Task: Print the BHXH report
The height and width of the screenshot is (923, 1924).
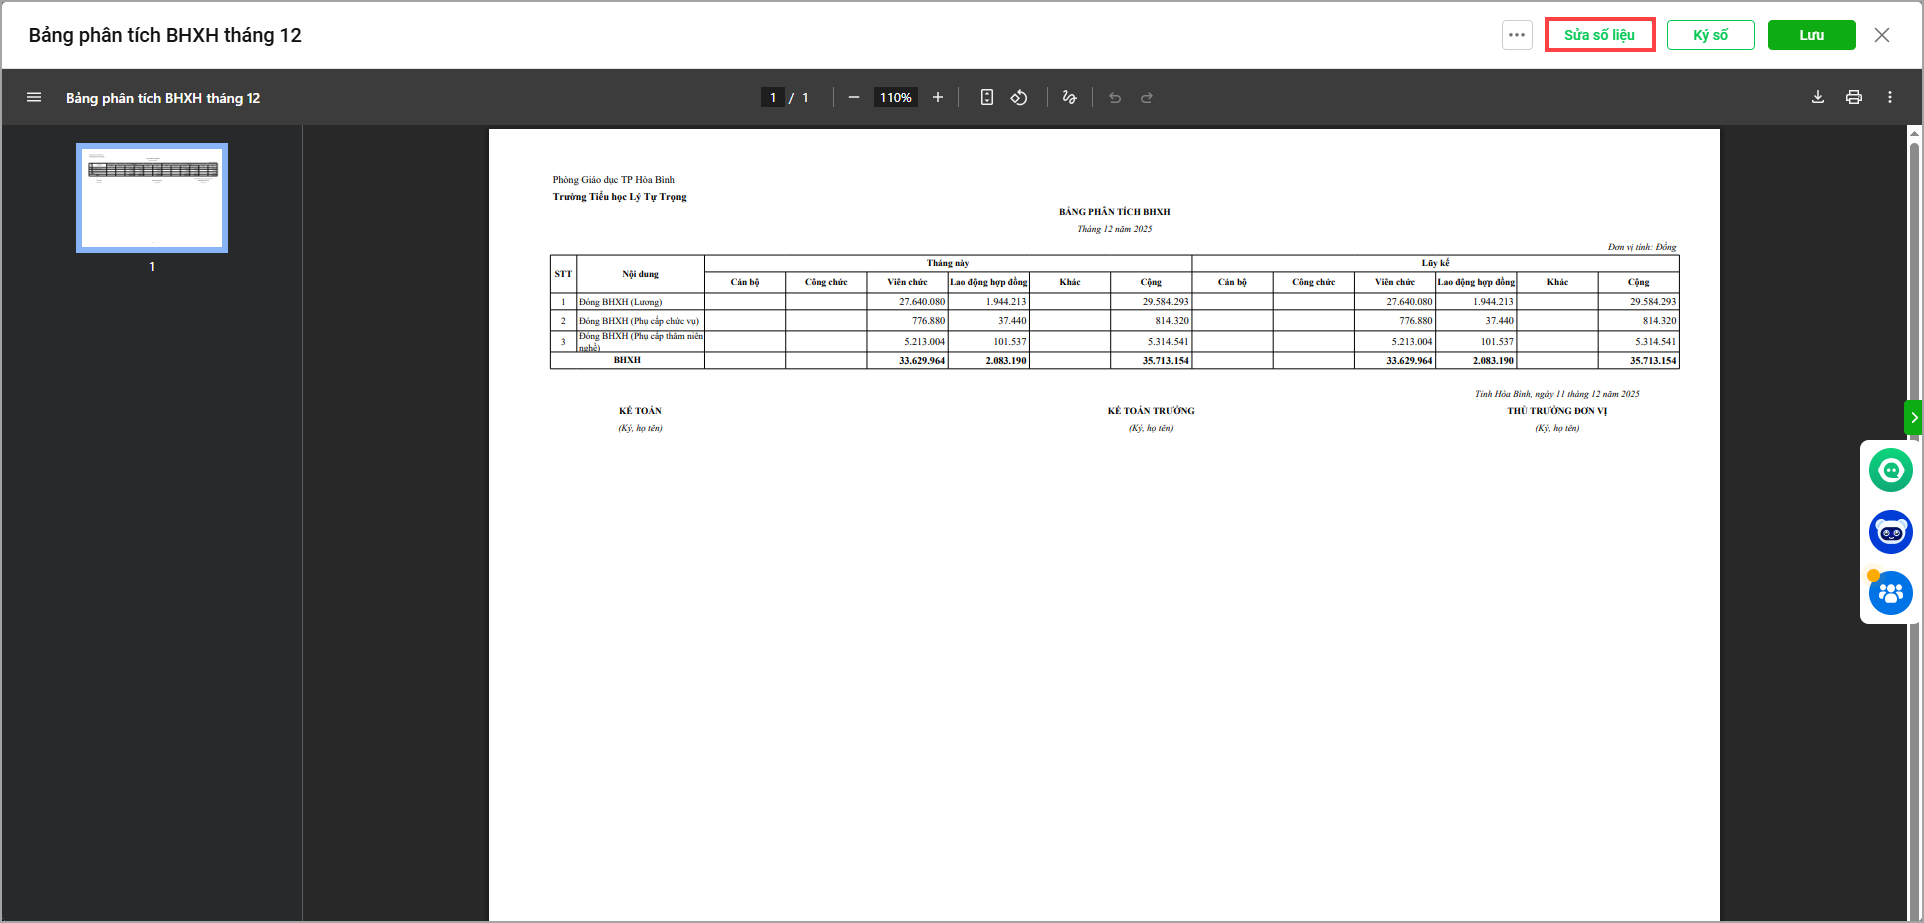Action: click(x=1853, y=98)
